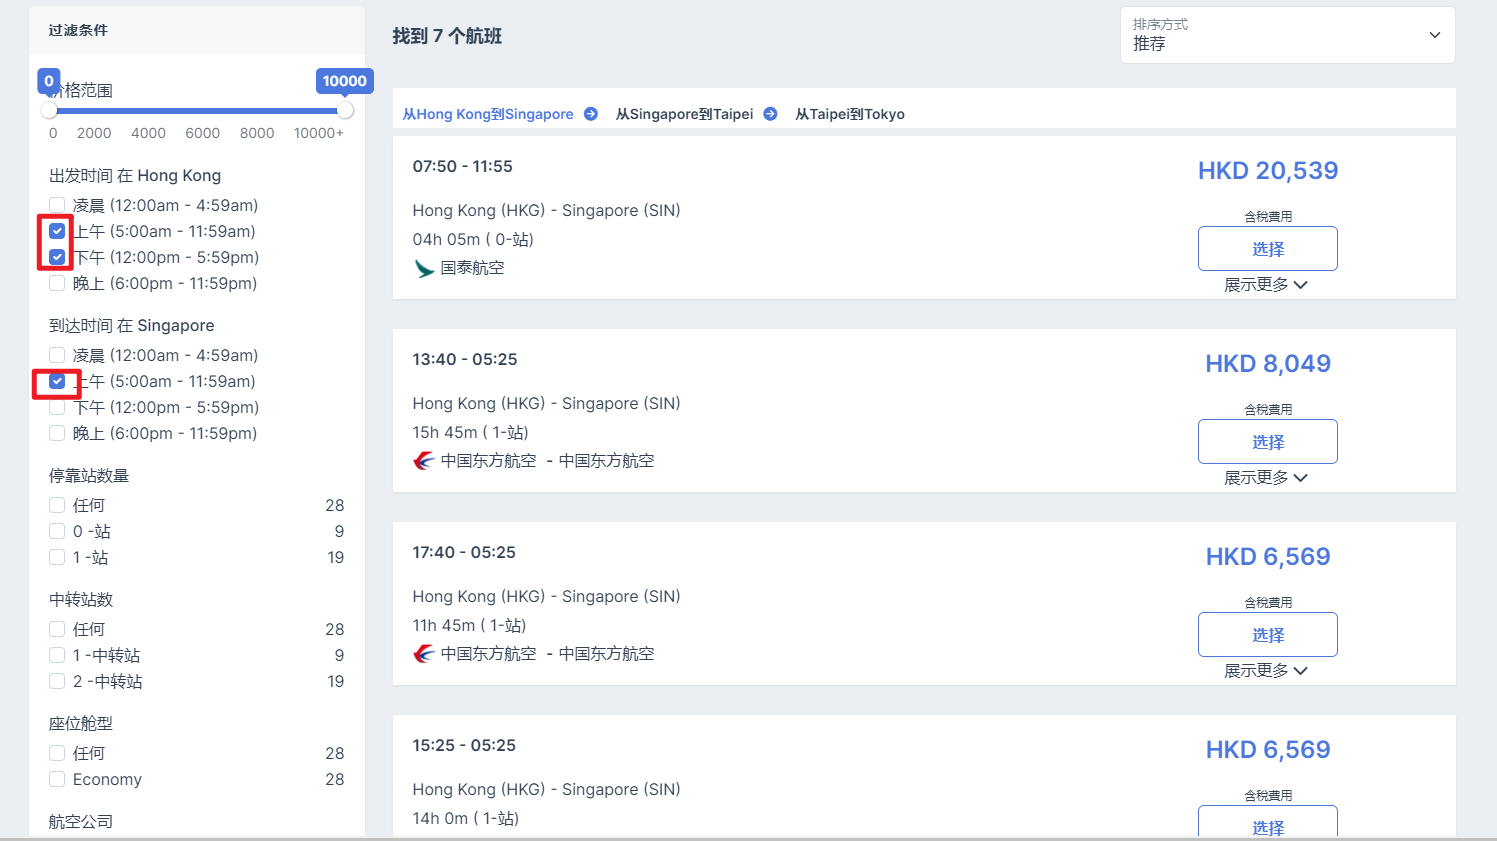Select the 07:50 Cathay Pacific flight

click(1267, 249)
